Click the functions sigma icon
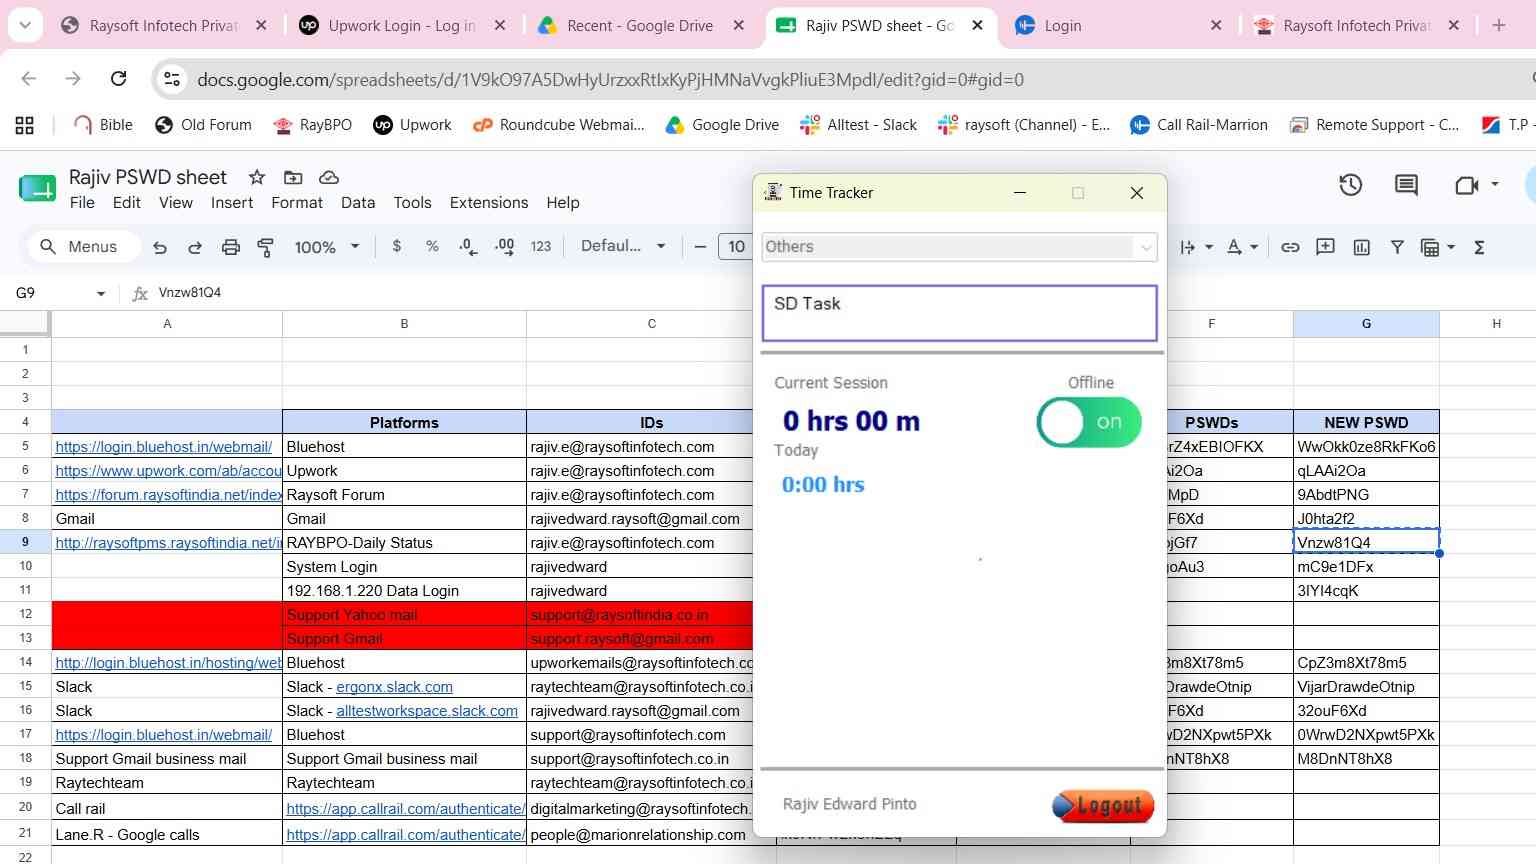1536x864 pixels. pyautogui.click(x=1479, y=247)
